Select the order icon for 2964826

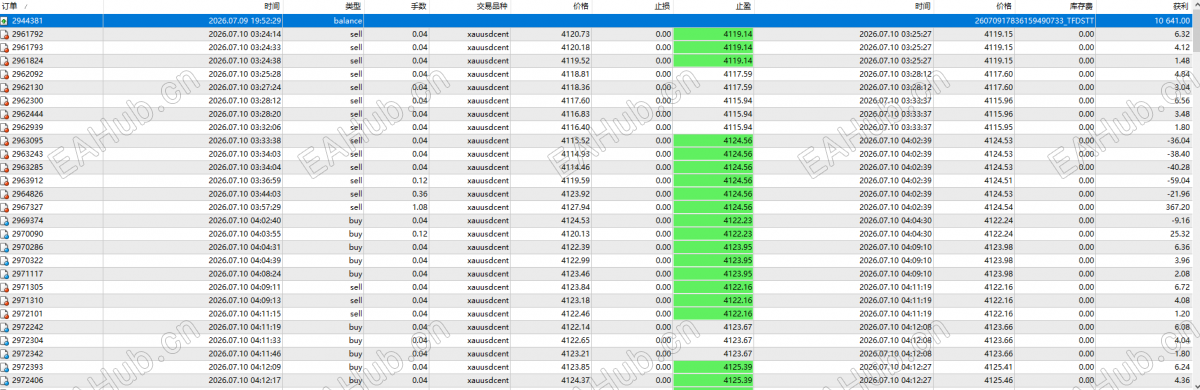5,194
